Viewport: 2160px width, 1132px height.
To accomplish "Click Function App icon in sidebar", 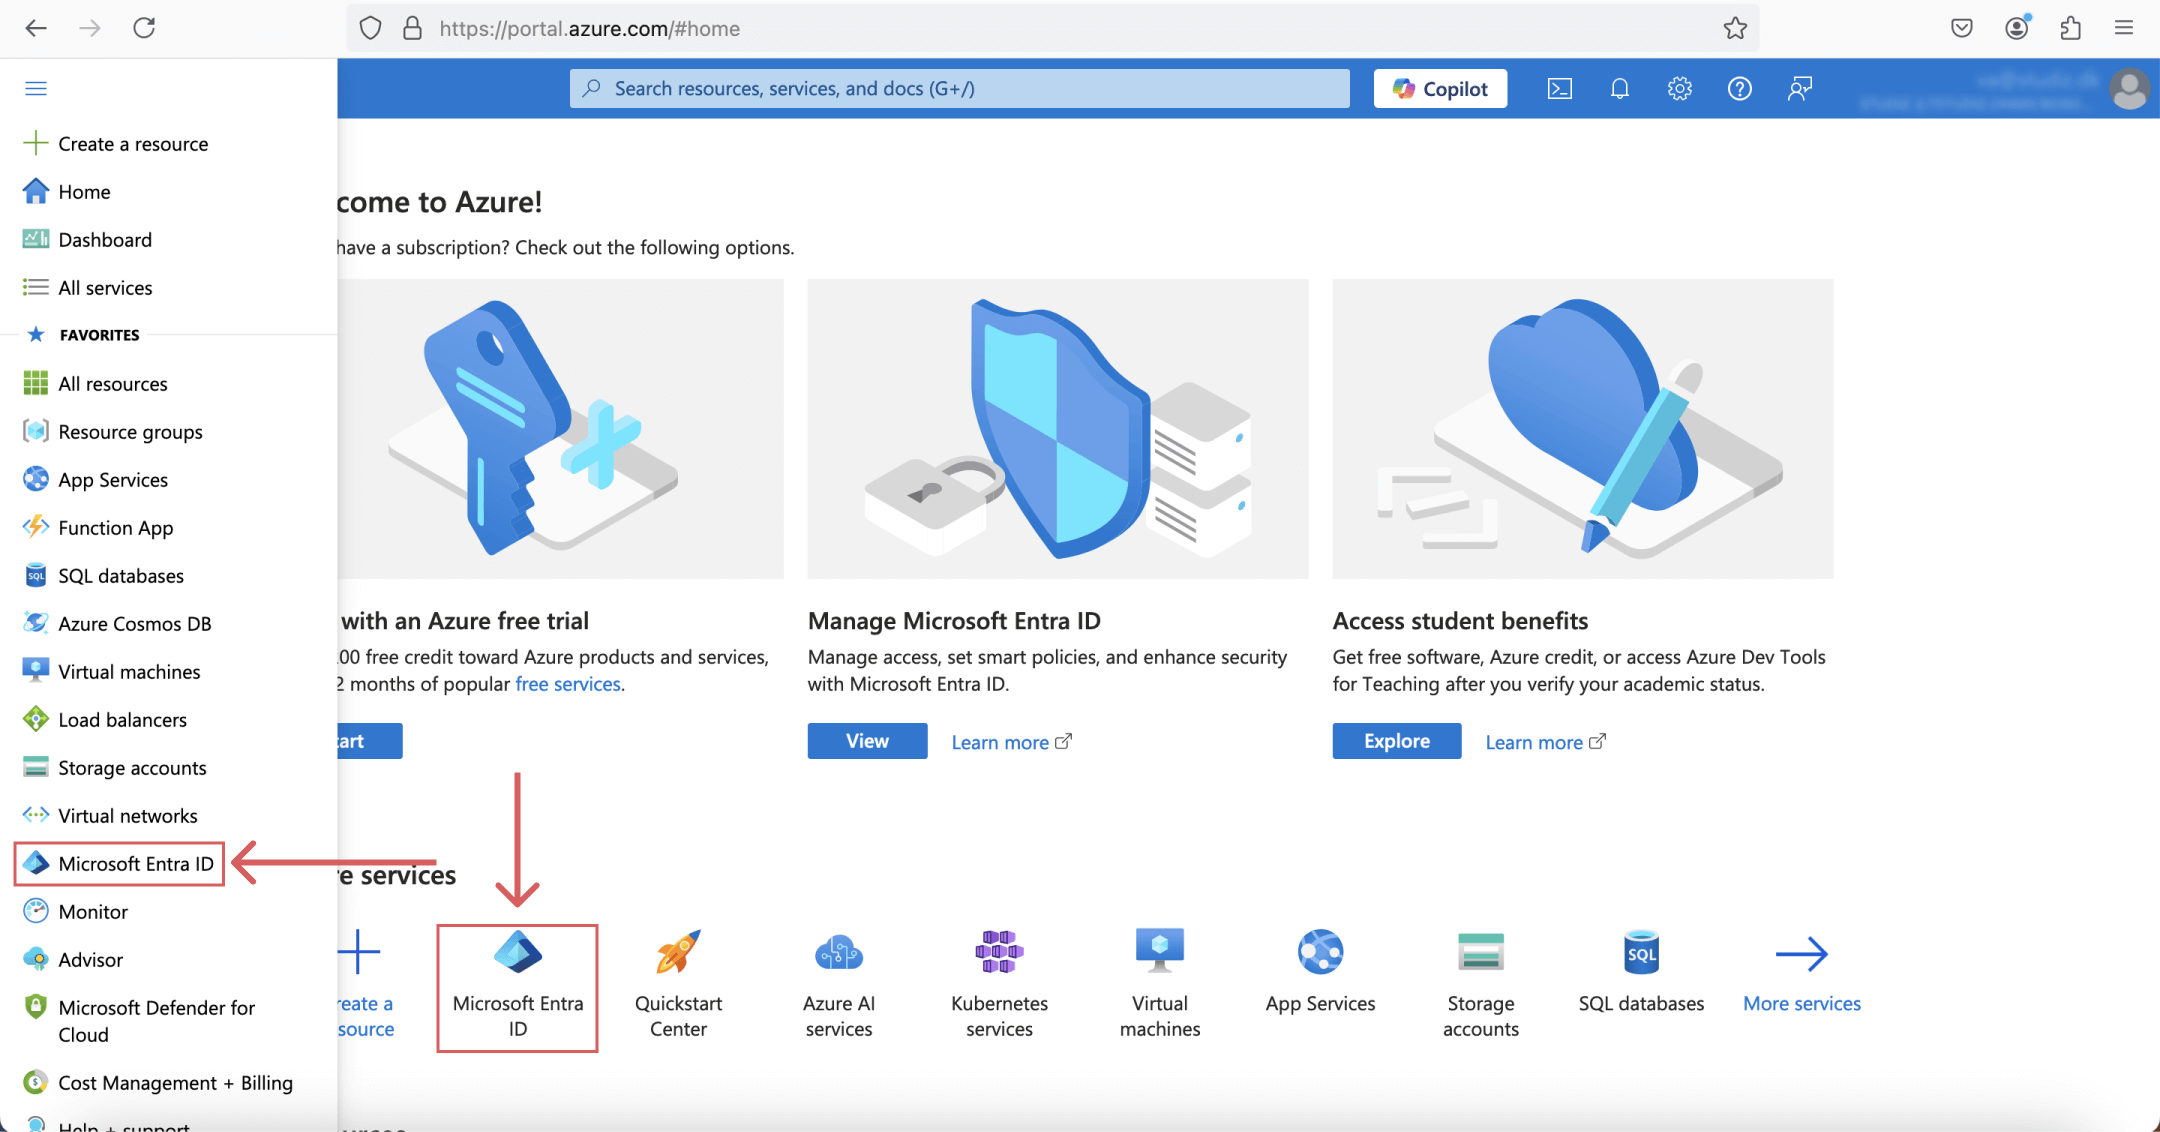I will (x=36, y=528).
